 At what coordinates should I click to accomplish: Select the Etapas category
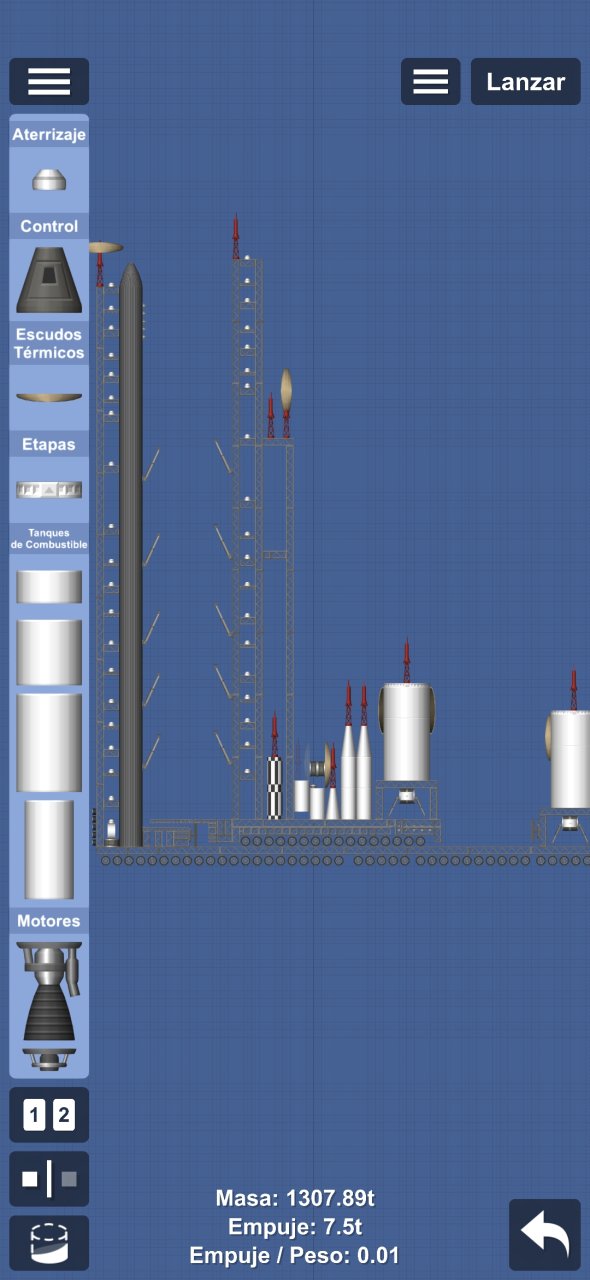[x=49, y=444]
